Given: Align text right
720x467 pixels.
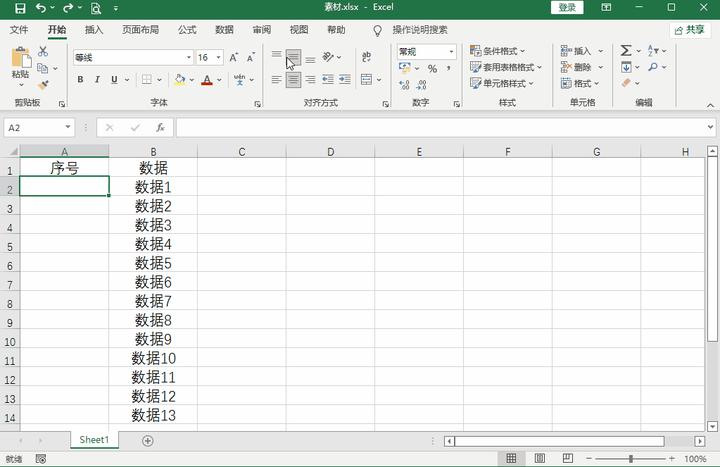Looking at the screenshot, I should [310, 80].
